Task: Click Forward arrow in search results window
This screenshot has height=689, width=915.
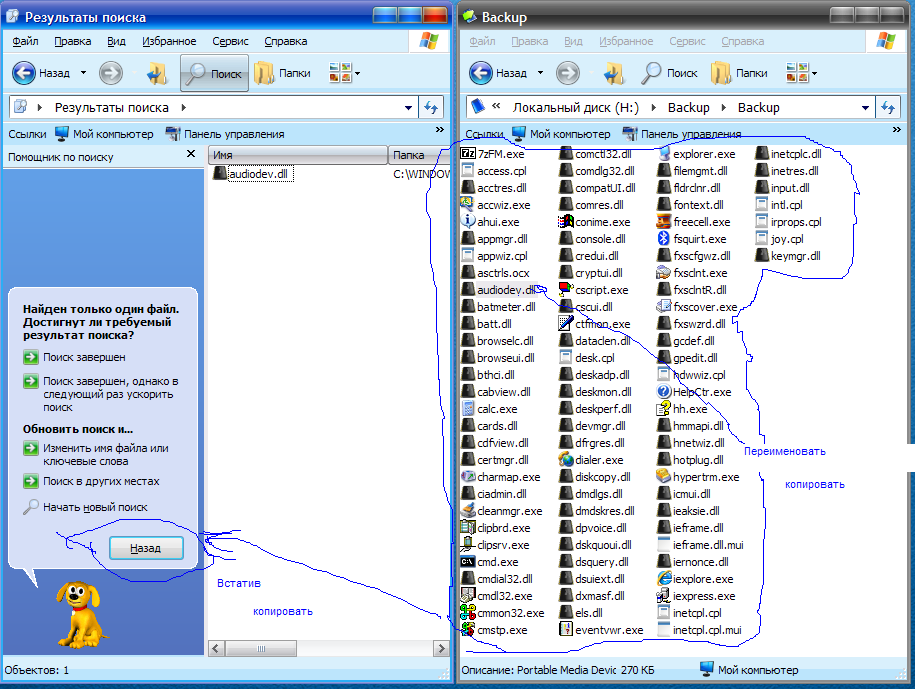Action: [110, 73]
